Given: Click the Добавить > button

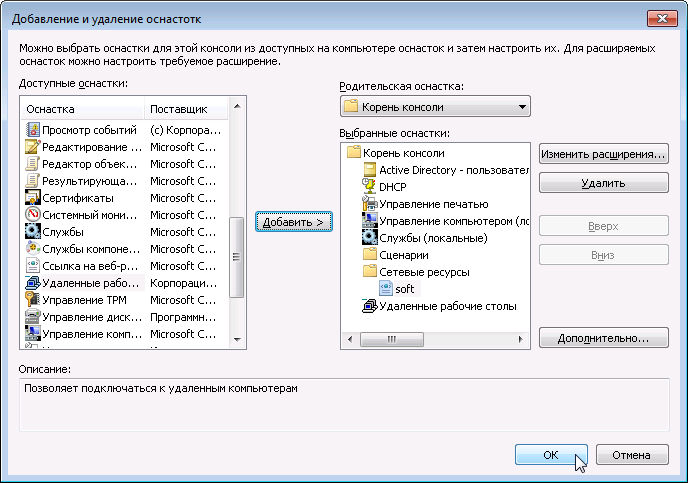Looking at the screenshot, I should 294,222.
